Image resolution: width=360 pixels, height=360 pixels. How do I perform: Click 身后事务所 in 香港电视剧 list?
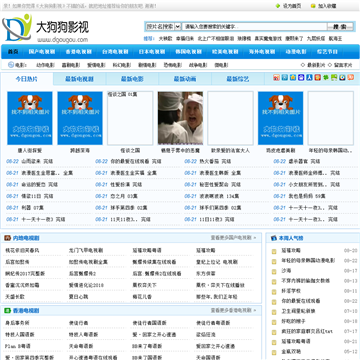pos(17,323)
